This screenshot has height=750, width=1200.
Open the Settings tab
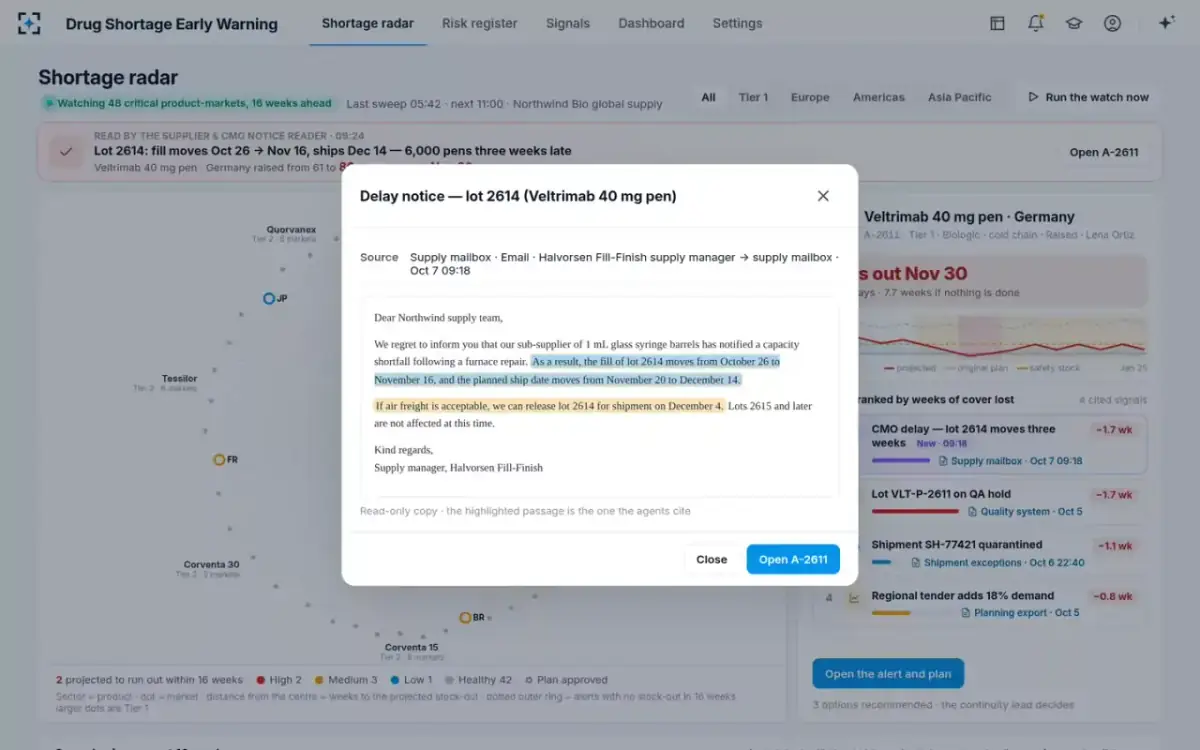coord(737,23)
